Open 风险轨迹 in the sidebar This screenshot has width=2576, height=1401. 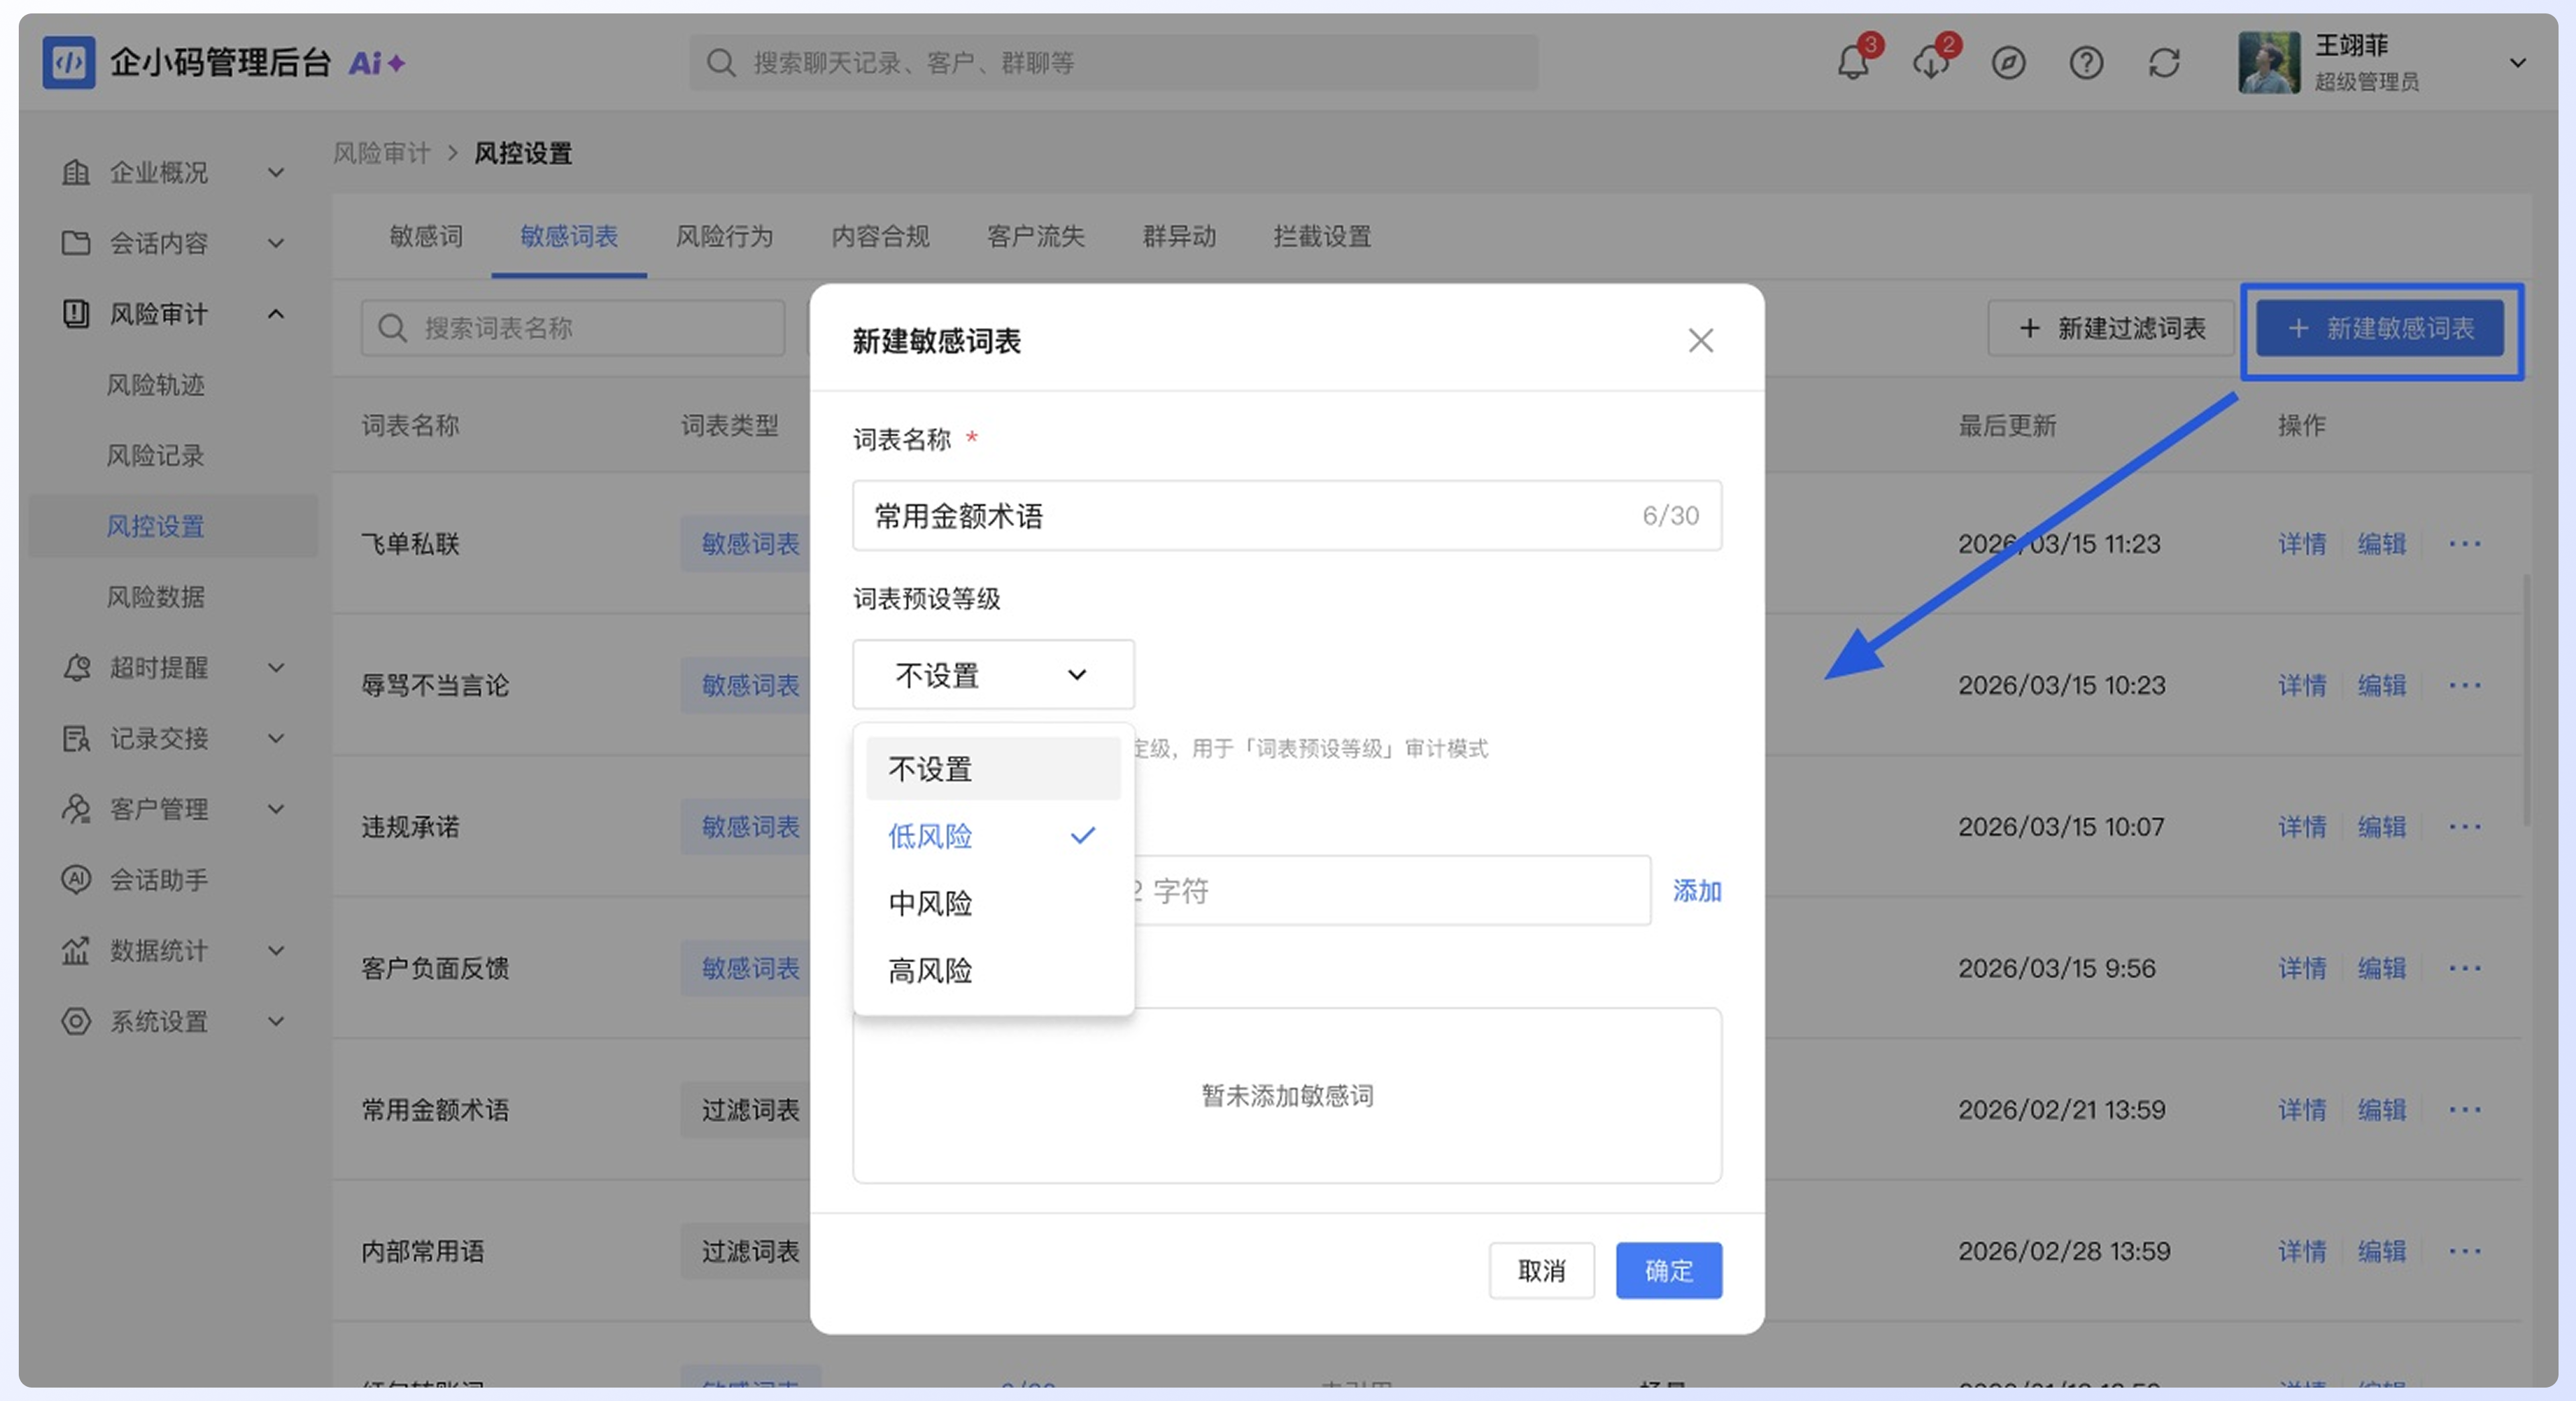[x=156, y=385]
